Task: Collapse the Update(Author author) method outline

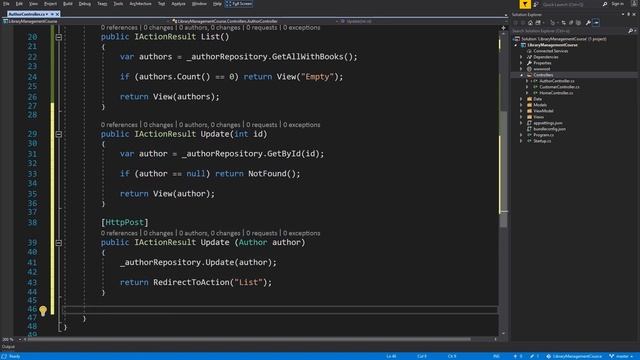Action: pyautogui.click(x=59, y=243)
